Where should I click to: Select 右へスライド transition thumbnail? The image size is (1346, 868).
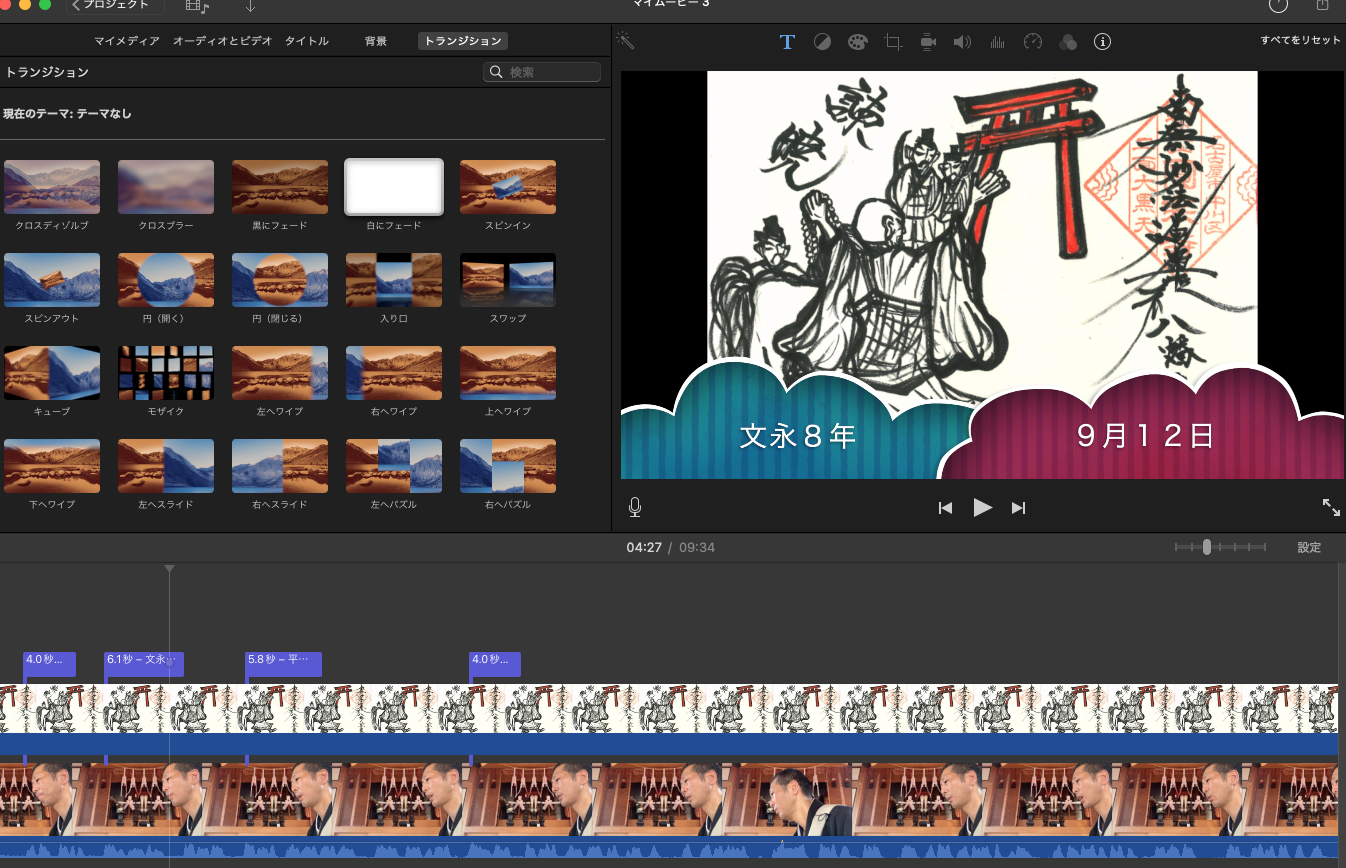pyautogui.click(x=280, y=466)
